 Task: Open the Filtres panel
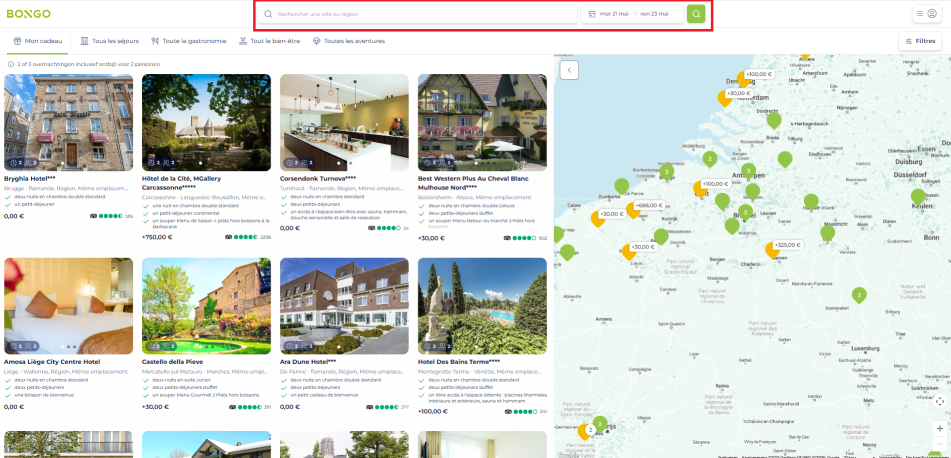tap(920, 41)
